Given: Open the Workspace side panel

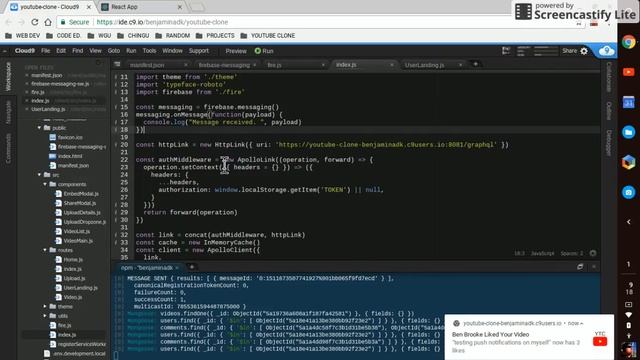Looking at the screenshot, I should [x=8, y=77].
